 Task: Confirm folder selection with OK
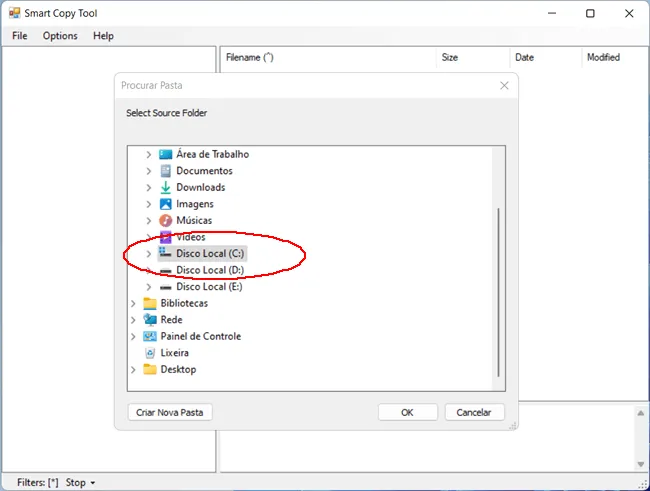(x=407, y=412)
